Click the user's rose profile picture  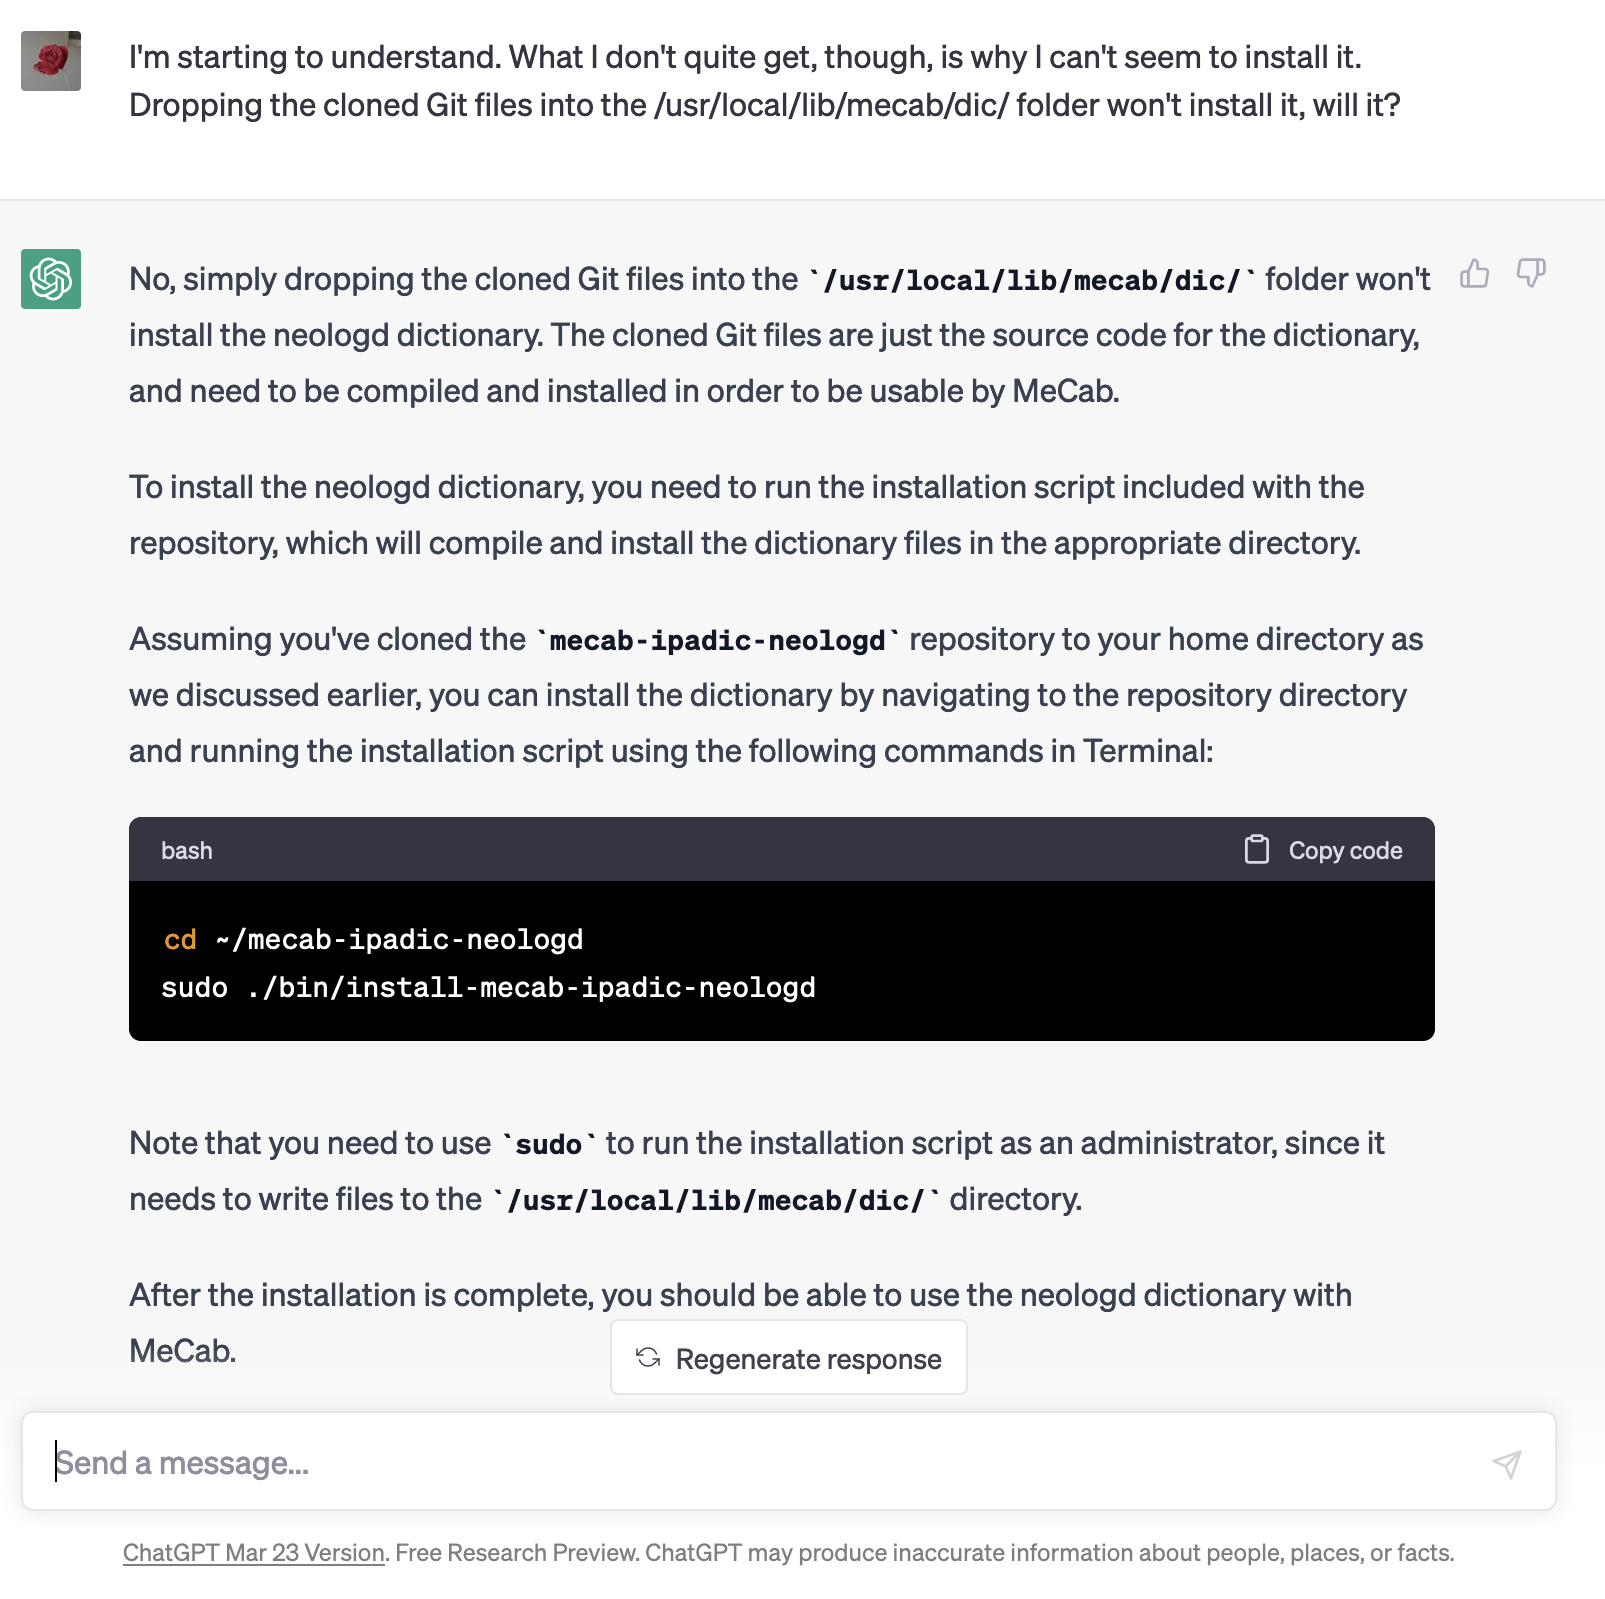tap(51, 61)
